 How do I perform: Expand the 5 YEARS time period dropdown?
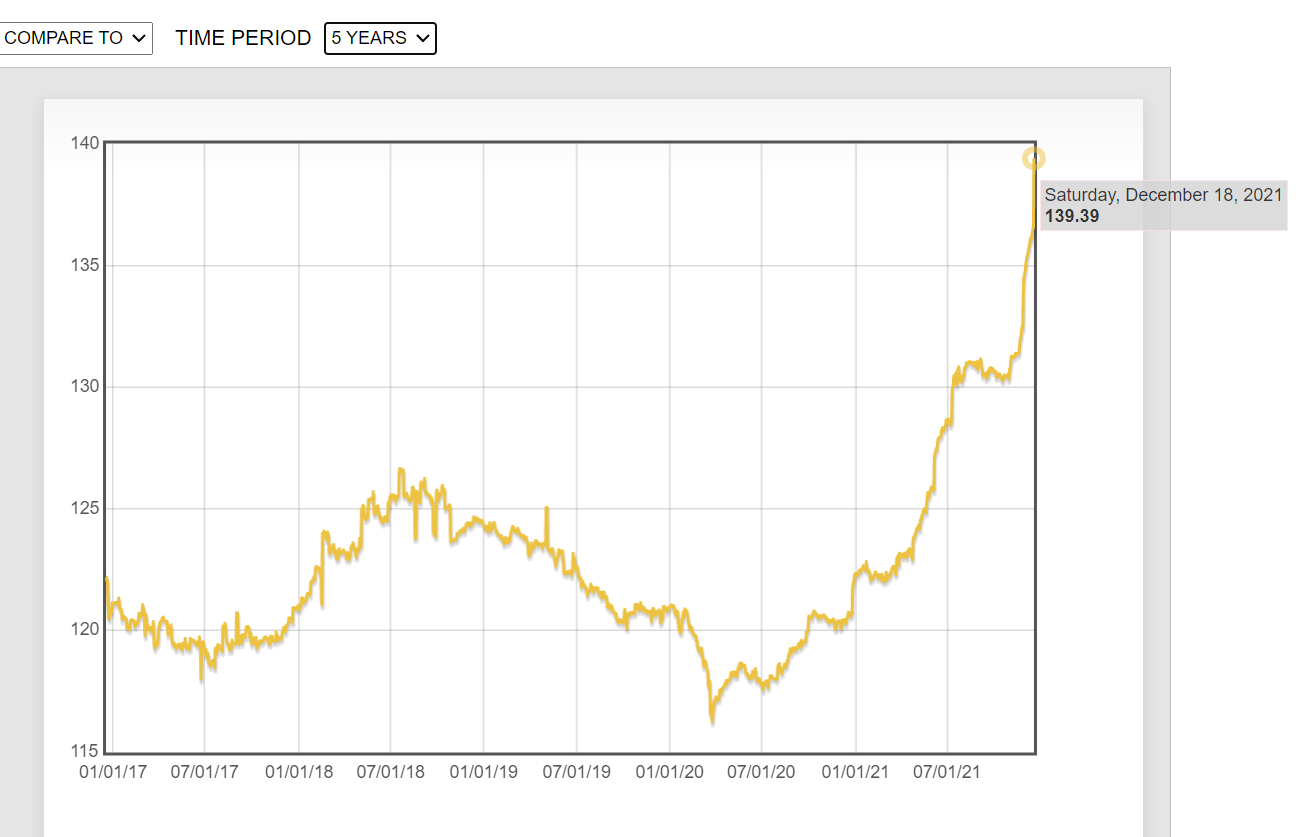(x=380, y=38)
